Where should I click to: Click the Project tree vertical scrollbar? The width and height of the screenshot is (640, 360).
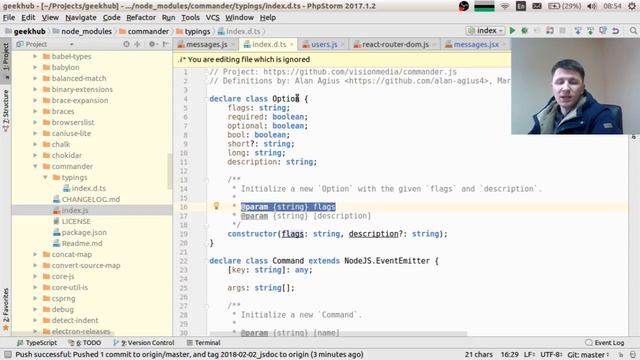pos(170,171)
